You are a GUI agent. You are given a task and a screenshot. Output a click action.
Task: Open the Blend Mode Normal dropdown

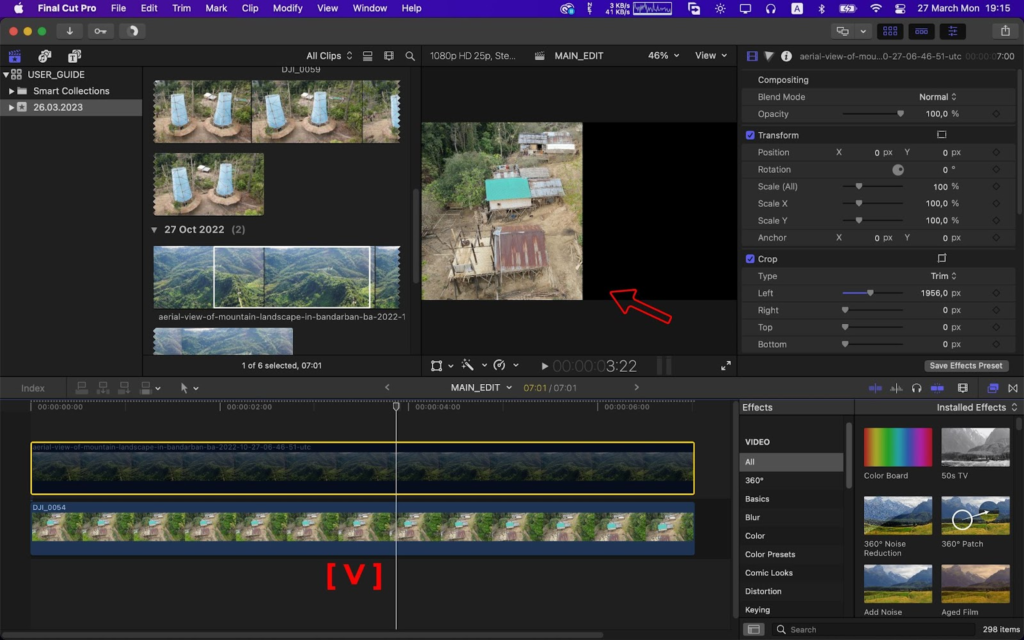tap(938, 97)
